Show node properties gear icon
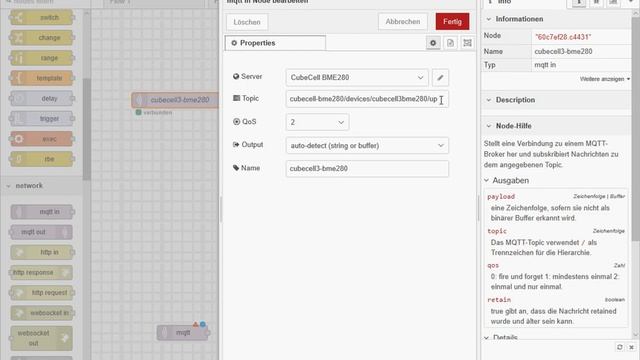Screen dimensions: 640x360 pos(433,43)
